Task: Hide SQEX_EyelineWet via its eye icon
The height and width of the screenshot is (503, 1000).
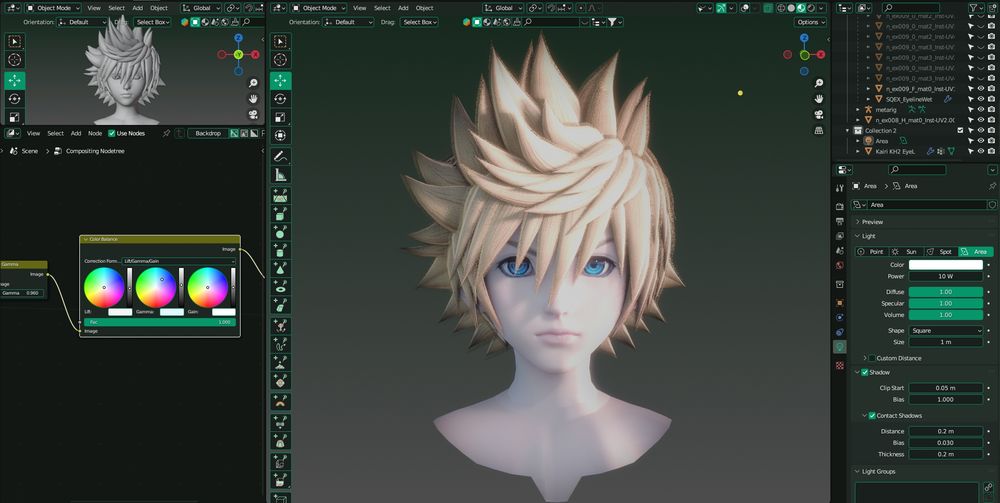Action: tap(981, 99)
